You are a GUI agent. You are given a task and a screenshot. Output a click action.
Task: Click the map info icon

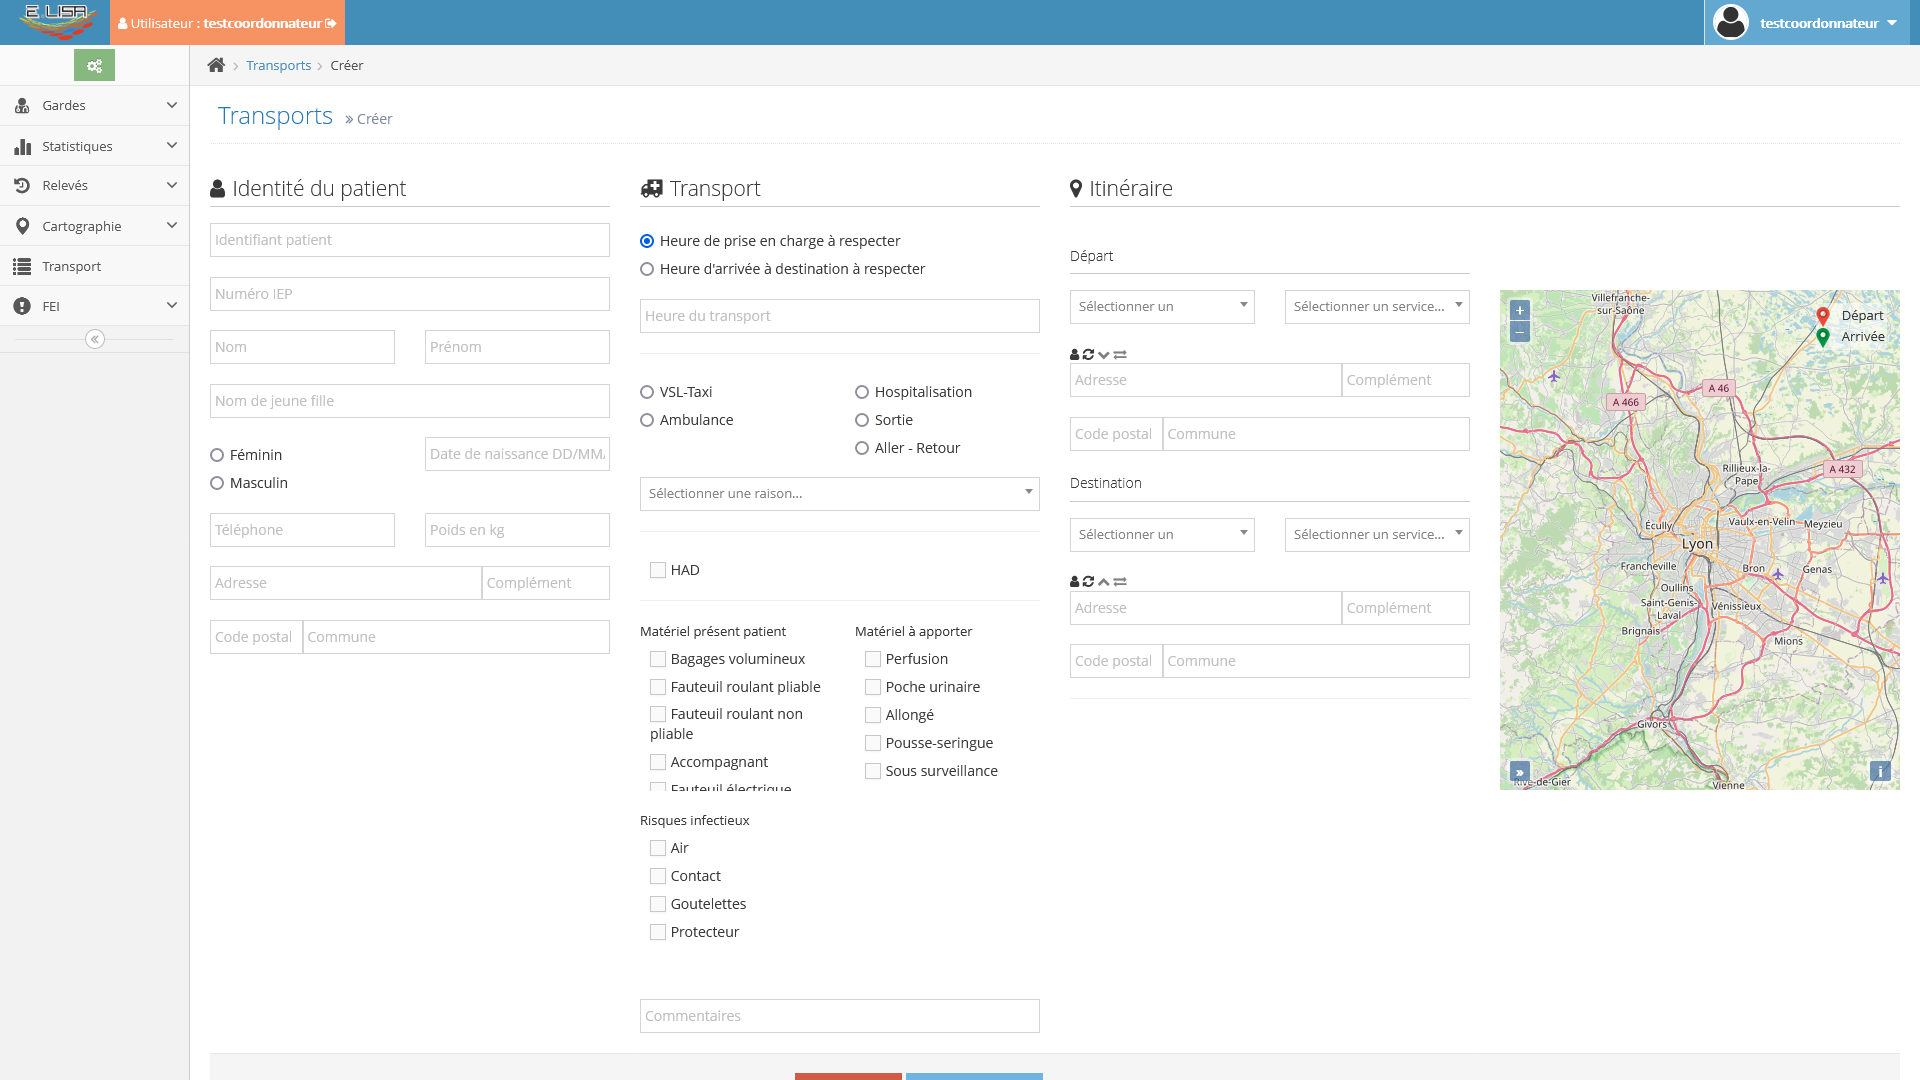(x=1880, y=771)
